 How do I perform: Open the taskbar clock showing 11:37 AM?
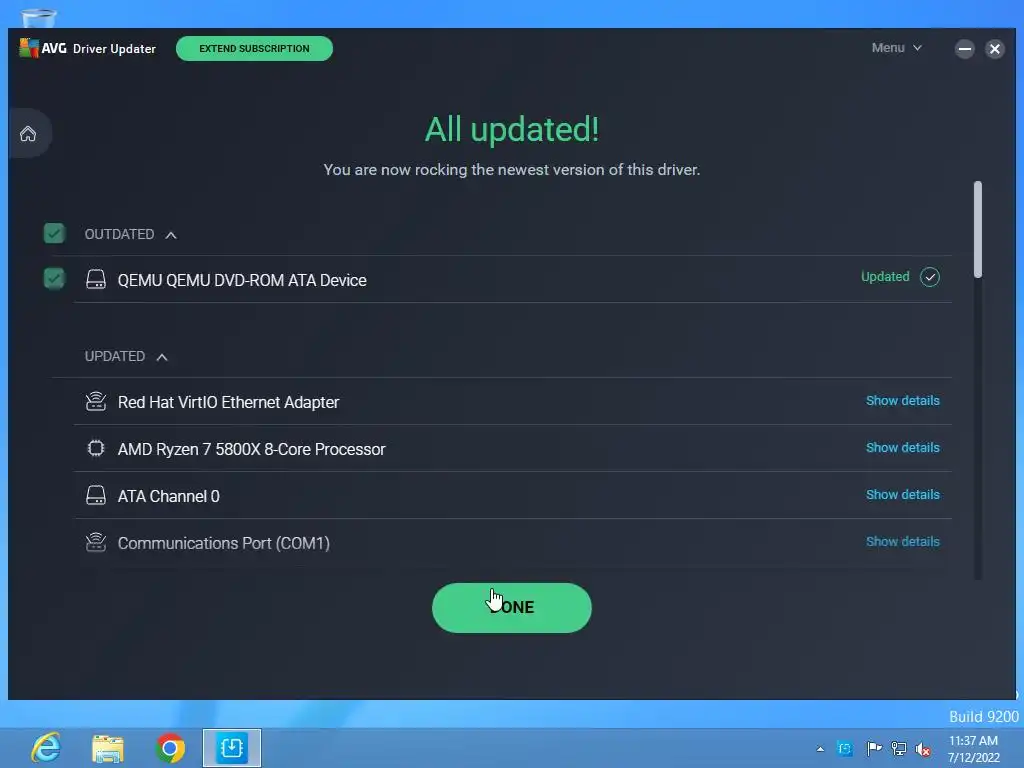click(974, 748)
